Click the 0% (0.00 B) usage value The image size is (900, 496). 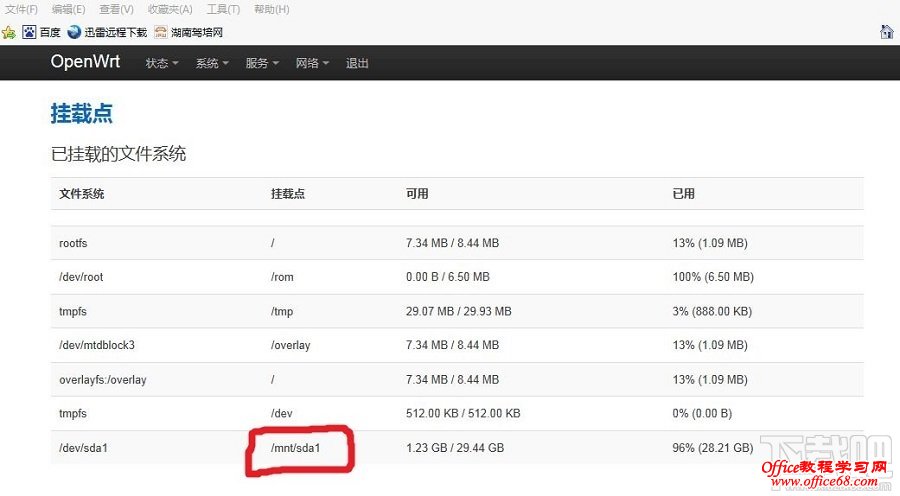click(x=702, y=413)
